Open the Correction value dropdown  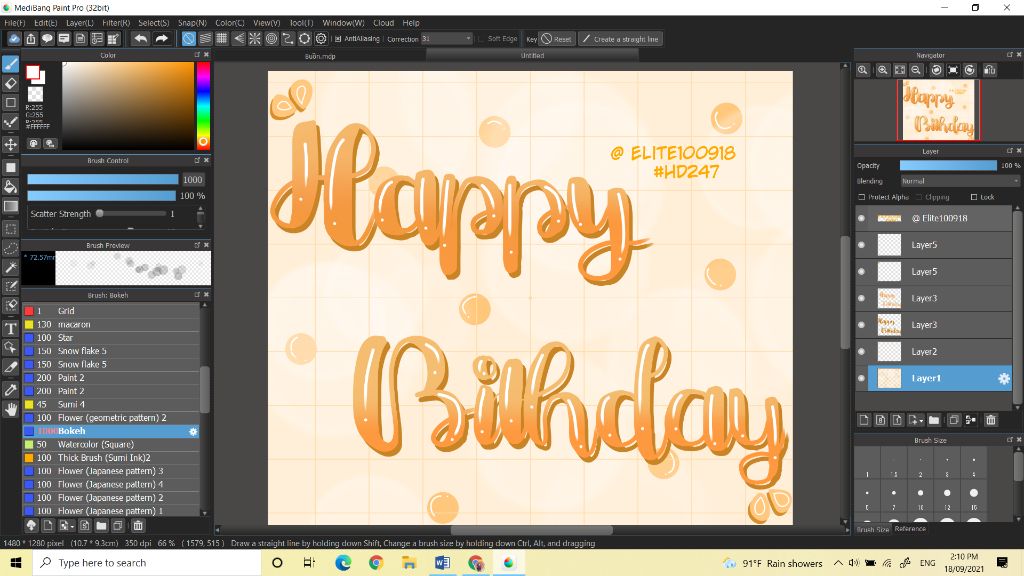coord(447,39)
